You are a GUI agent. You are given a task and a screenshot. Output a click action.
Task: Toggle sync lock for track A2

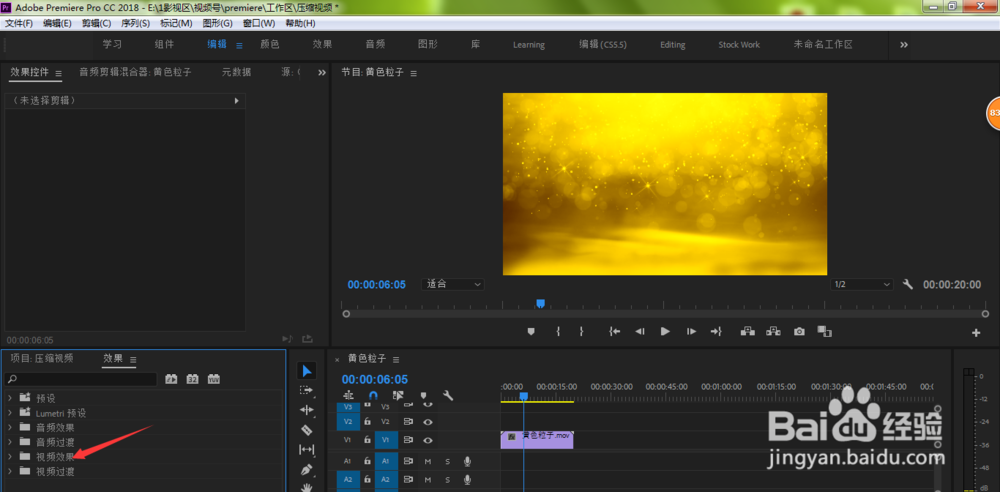(x=408, y=479)
